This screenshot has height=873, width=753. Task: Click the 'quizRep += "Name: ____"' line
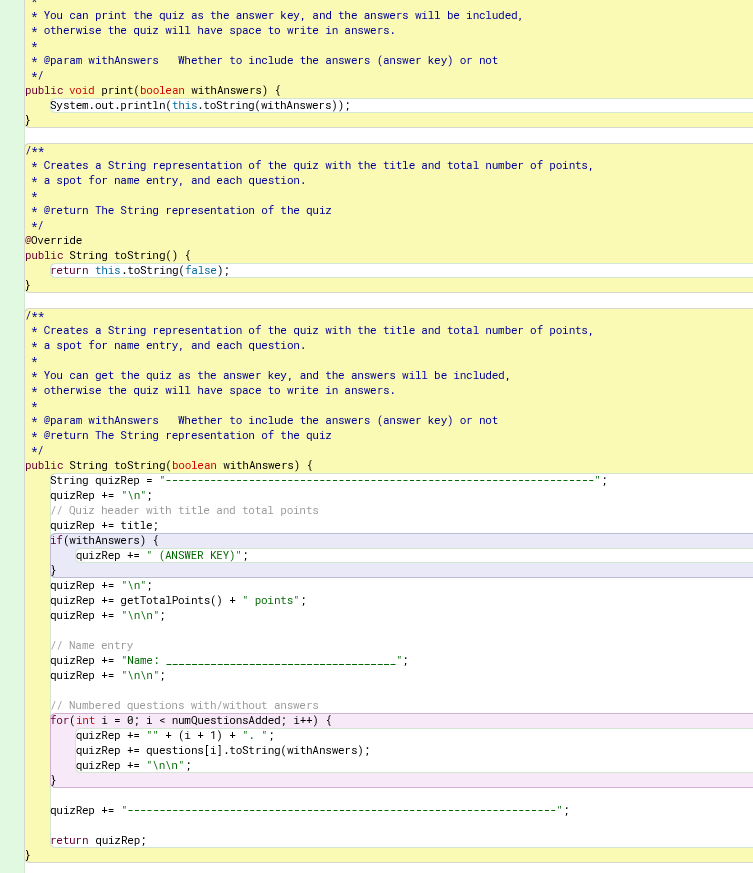pos(229,661)
